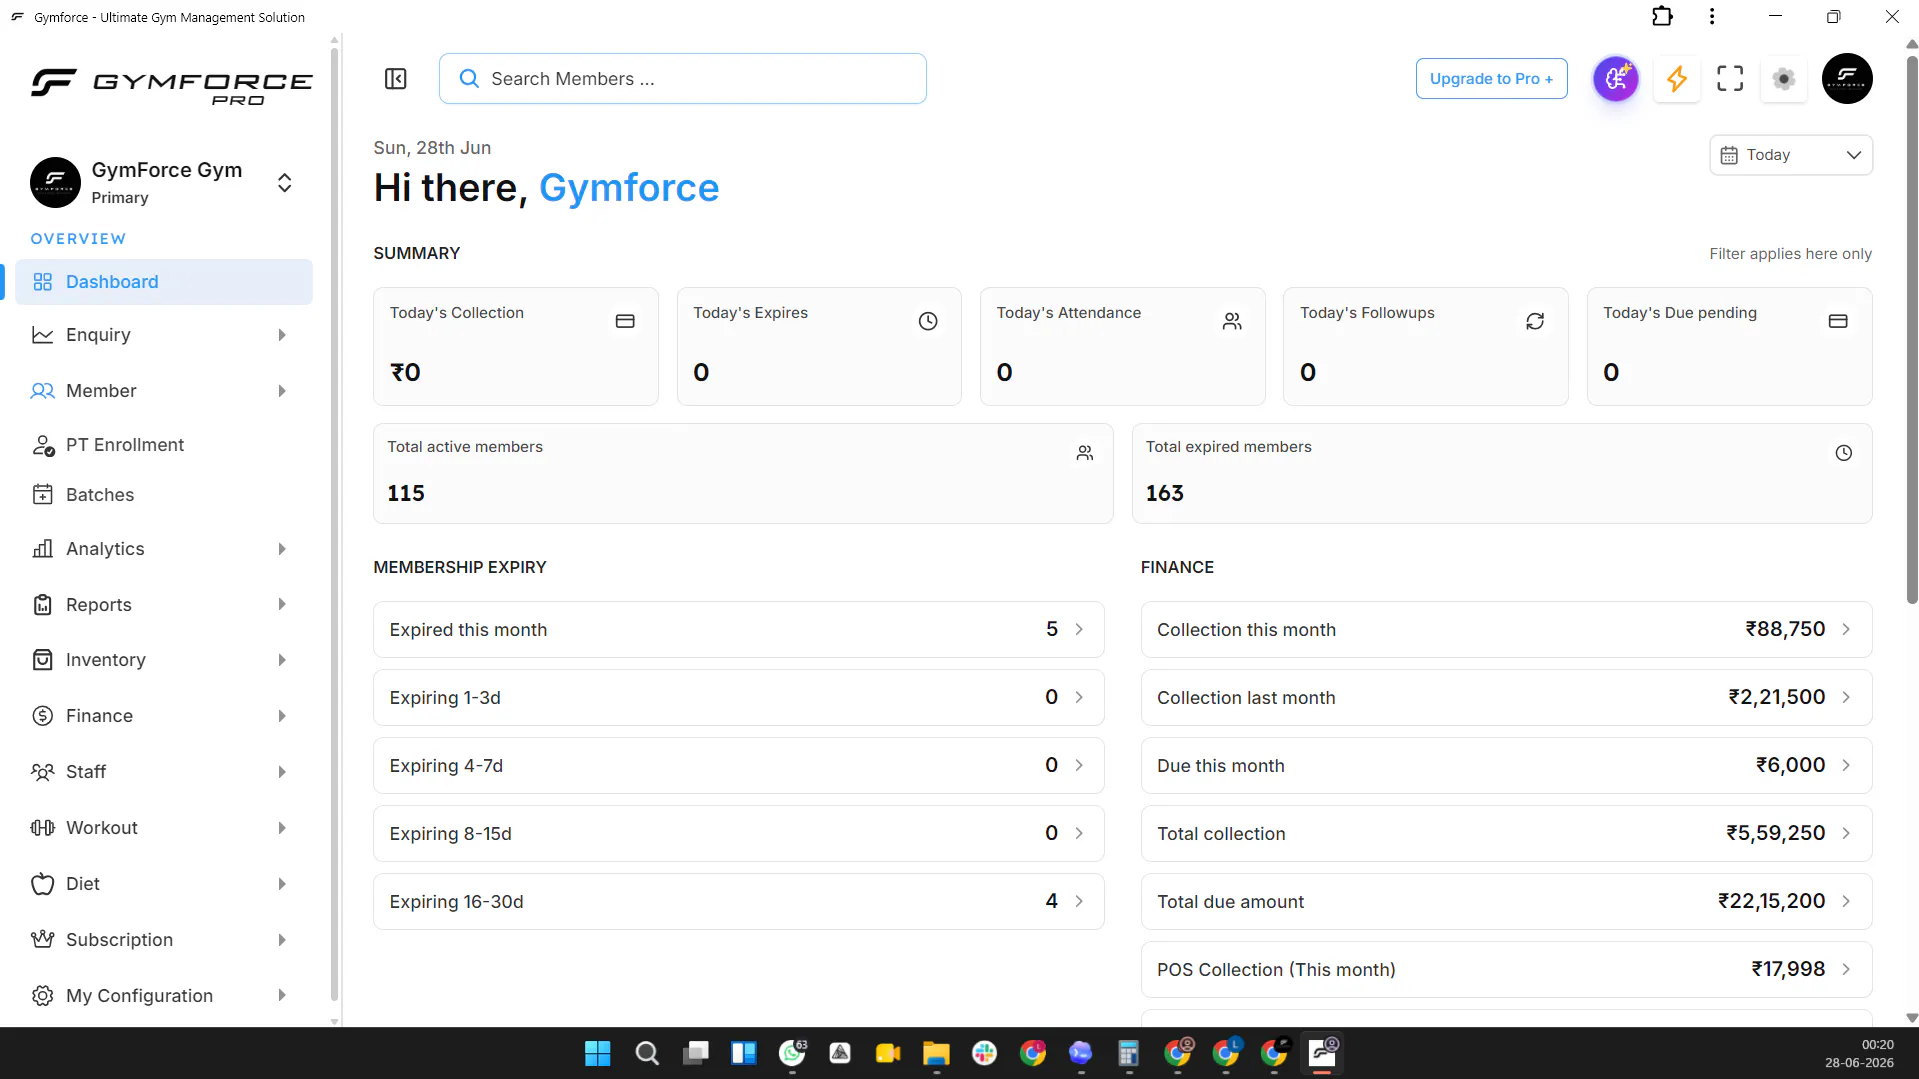Image resolution: width=1919 pixels, height=1079 pixels.
Task: Click the Inventory bag icon
Action: 42,660
